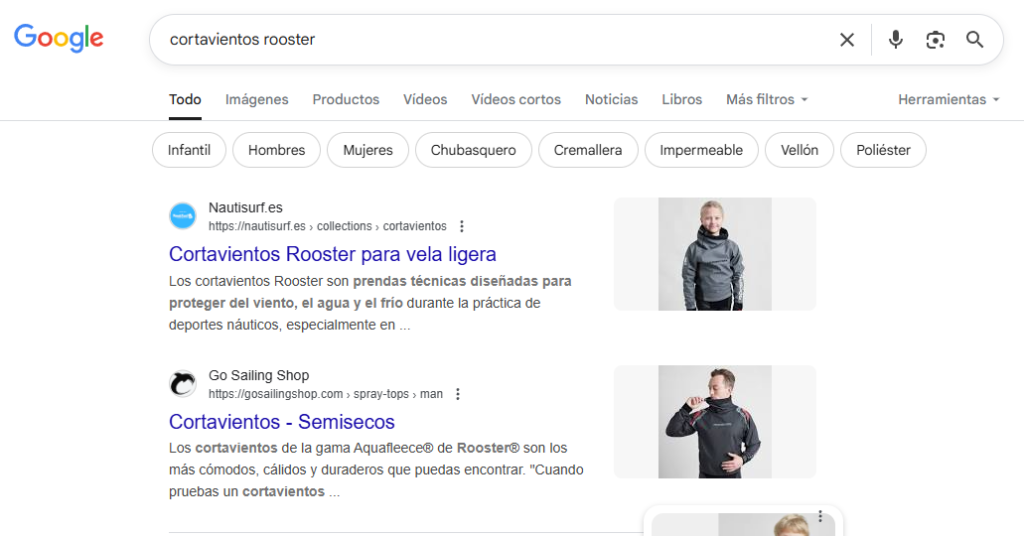Screen dimensions: 1024x536
Task: Click the magnifying glass search icon
Action: pyautogui.click(x=975, y=40)
